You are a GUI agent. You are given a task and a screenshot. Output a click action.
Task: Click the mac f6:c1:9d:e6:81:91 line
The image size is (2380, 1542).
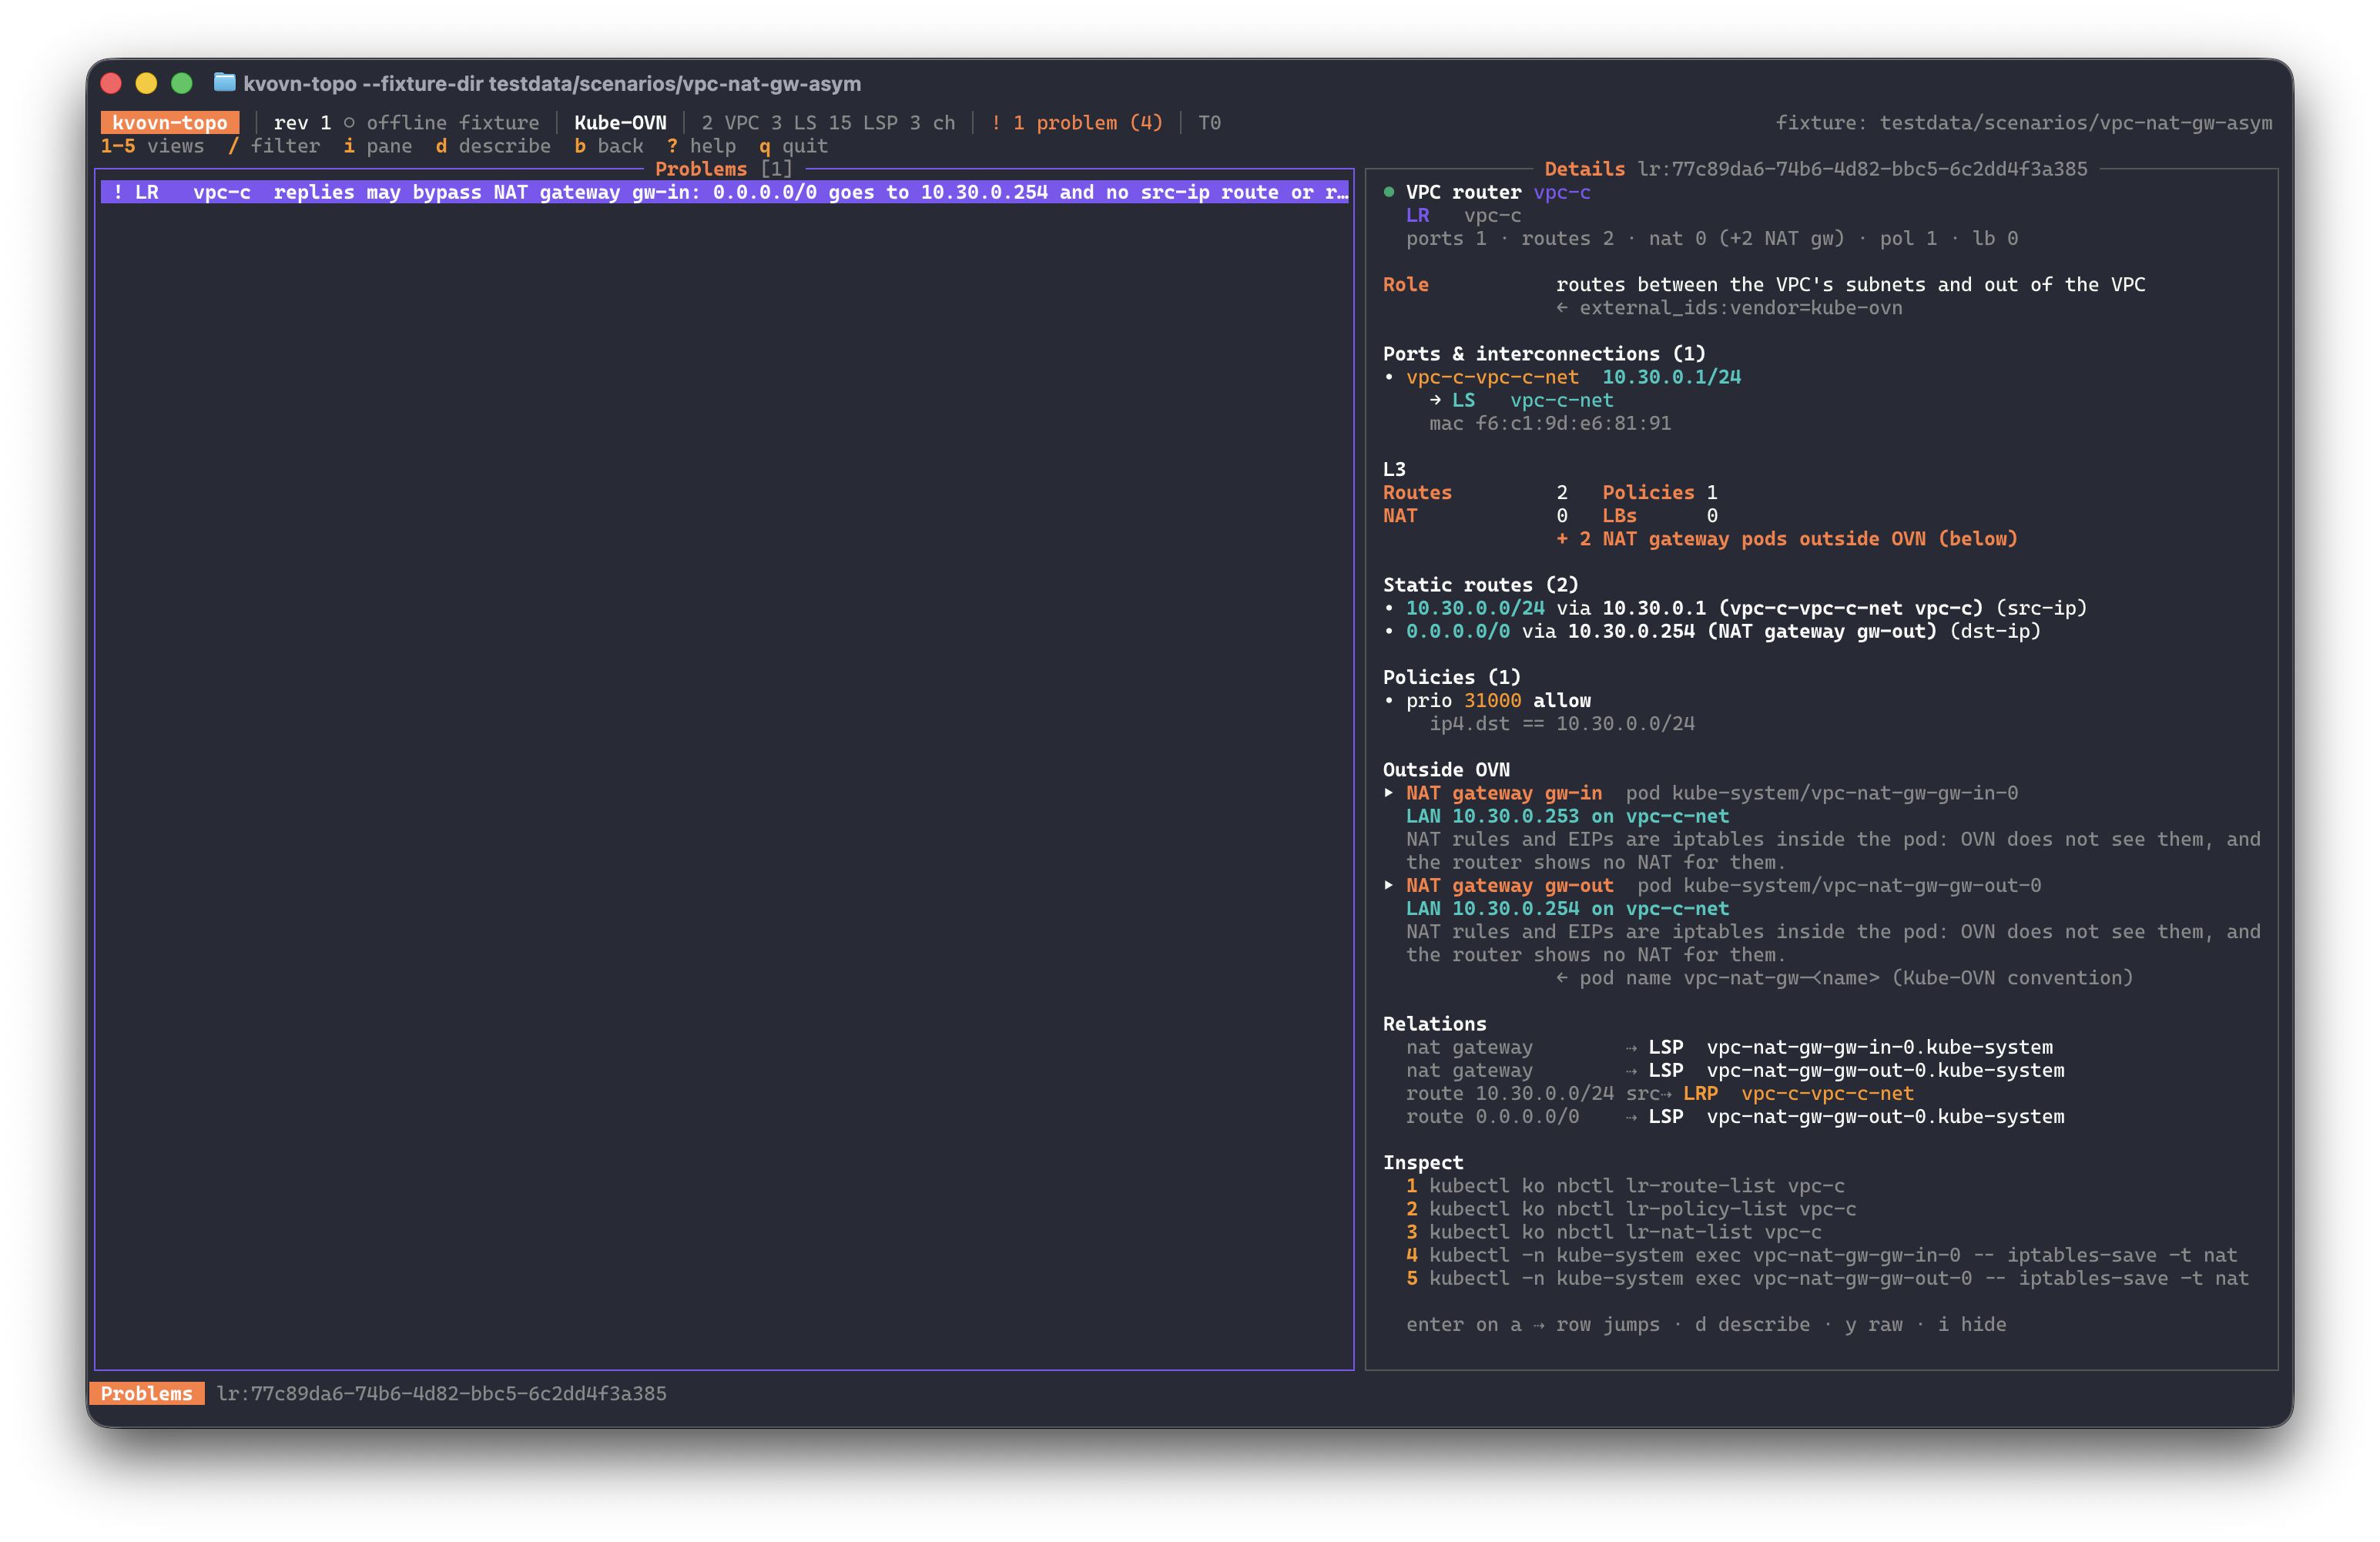(x=1550, y=423)
